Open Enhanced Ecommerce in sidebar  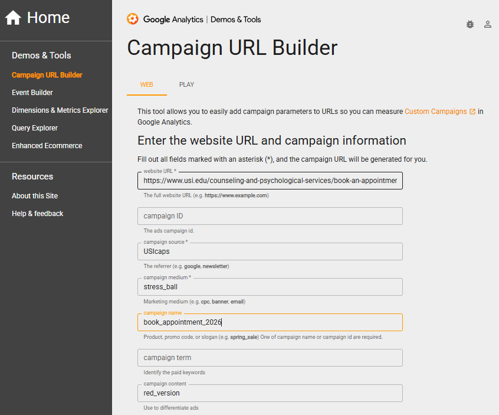tap(47, 146)
